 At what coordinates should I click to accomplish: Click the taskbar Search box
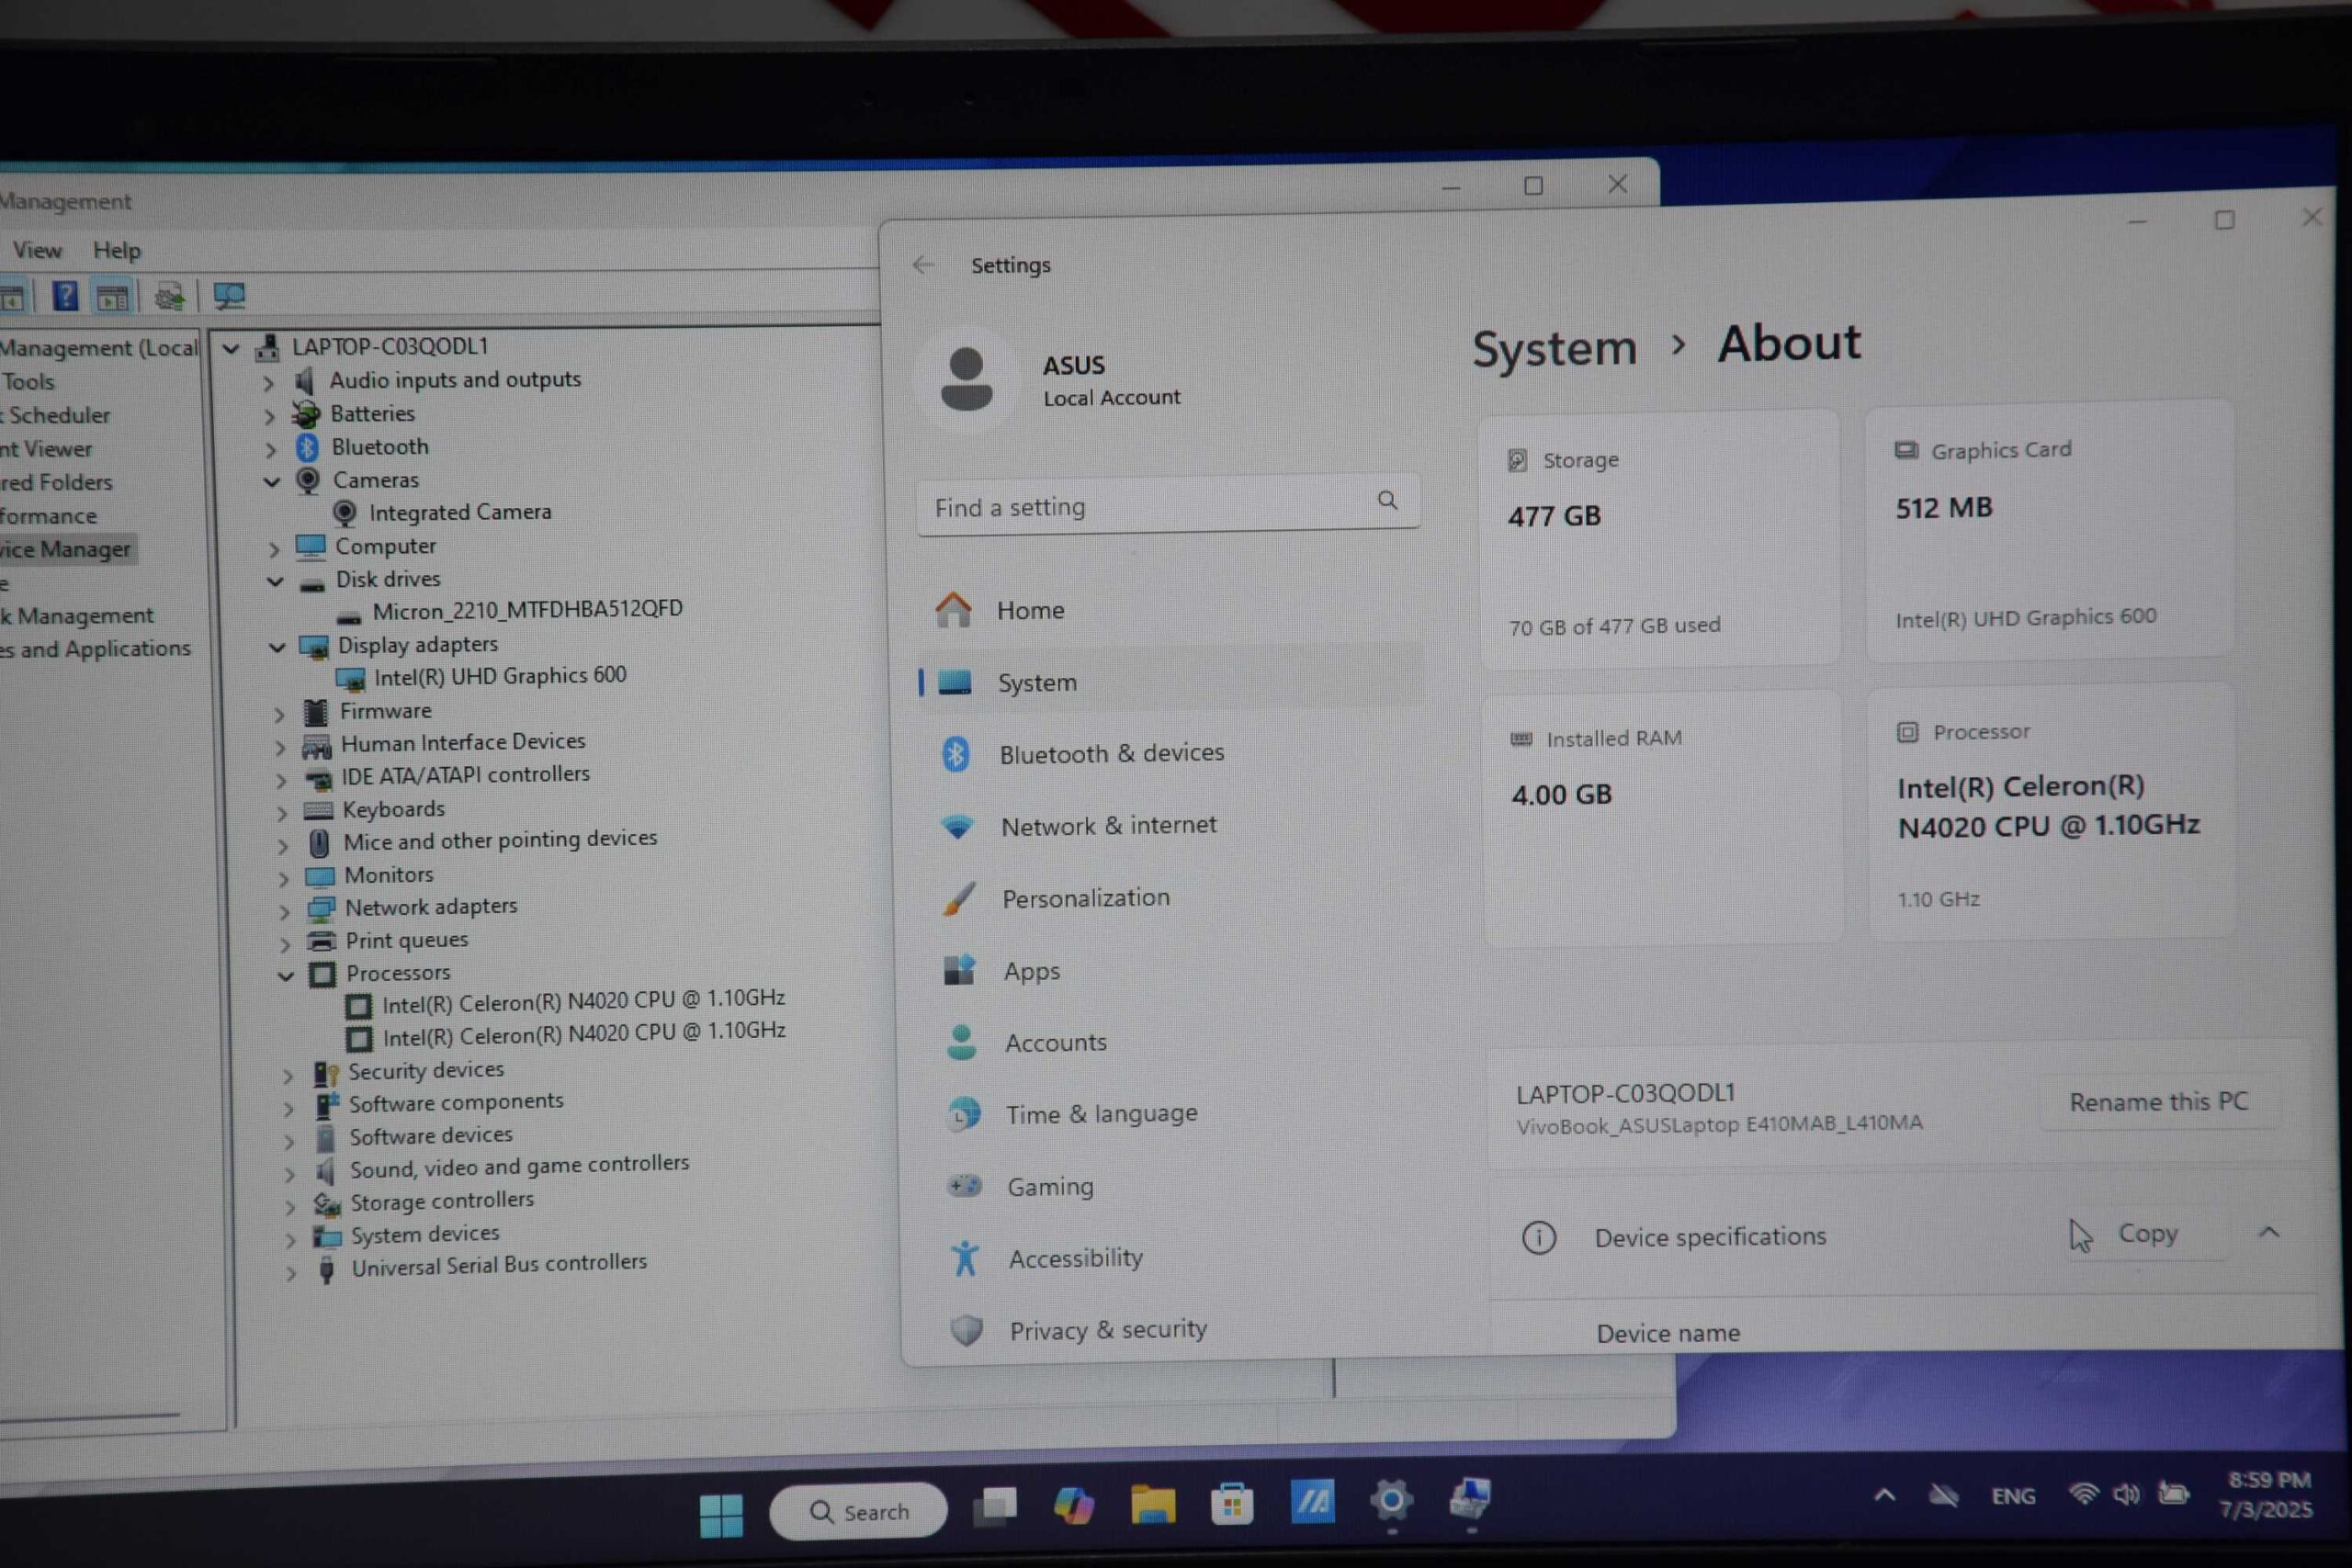point(858,1511)
